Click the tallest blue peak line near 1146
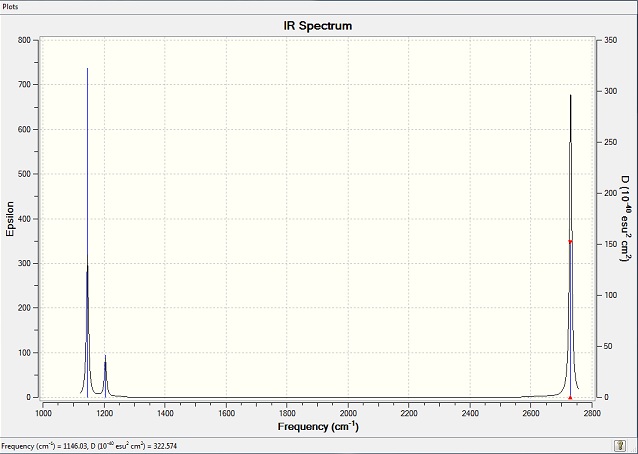Screen dimensions: 638x454 pos(87,232)
